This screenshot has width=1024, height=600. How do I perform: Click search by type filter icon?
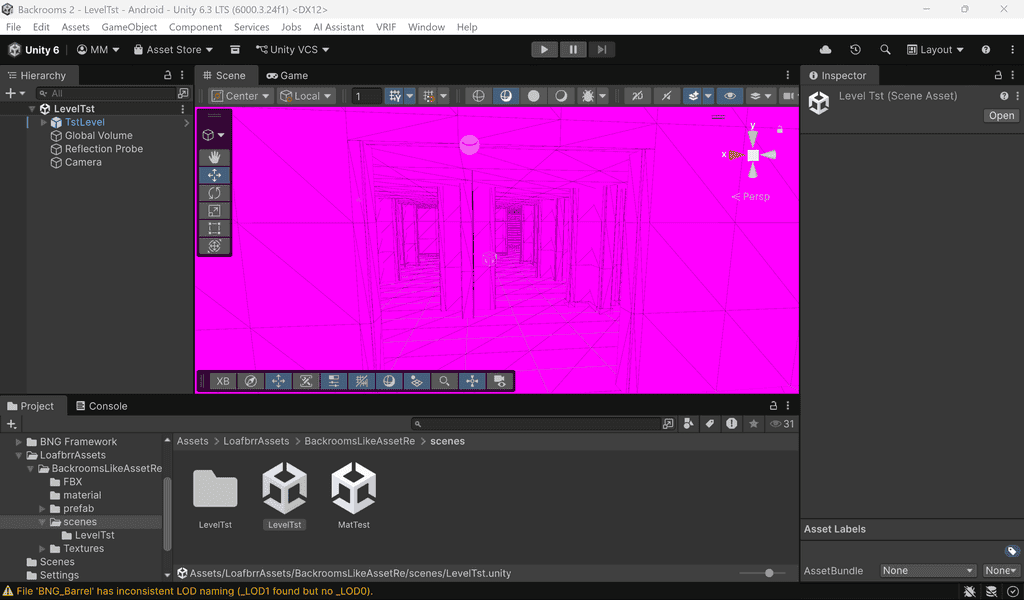point(688,424)
